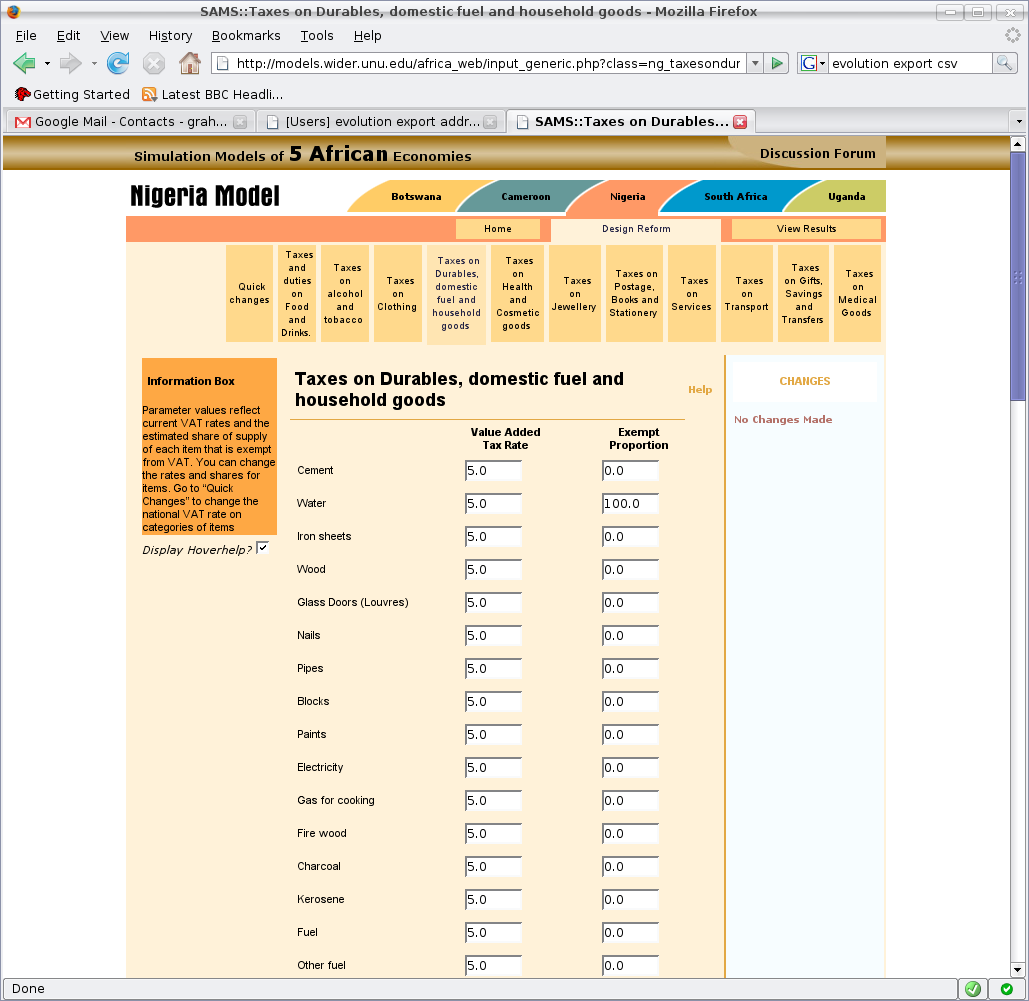Switch to the South Africa country tab
1029x1001 pixels.
735,197
